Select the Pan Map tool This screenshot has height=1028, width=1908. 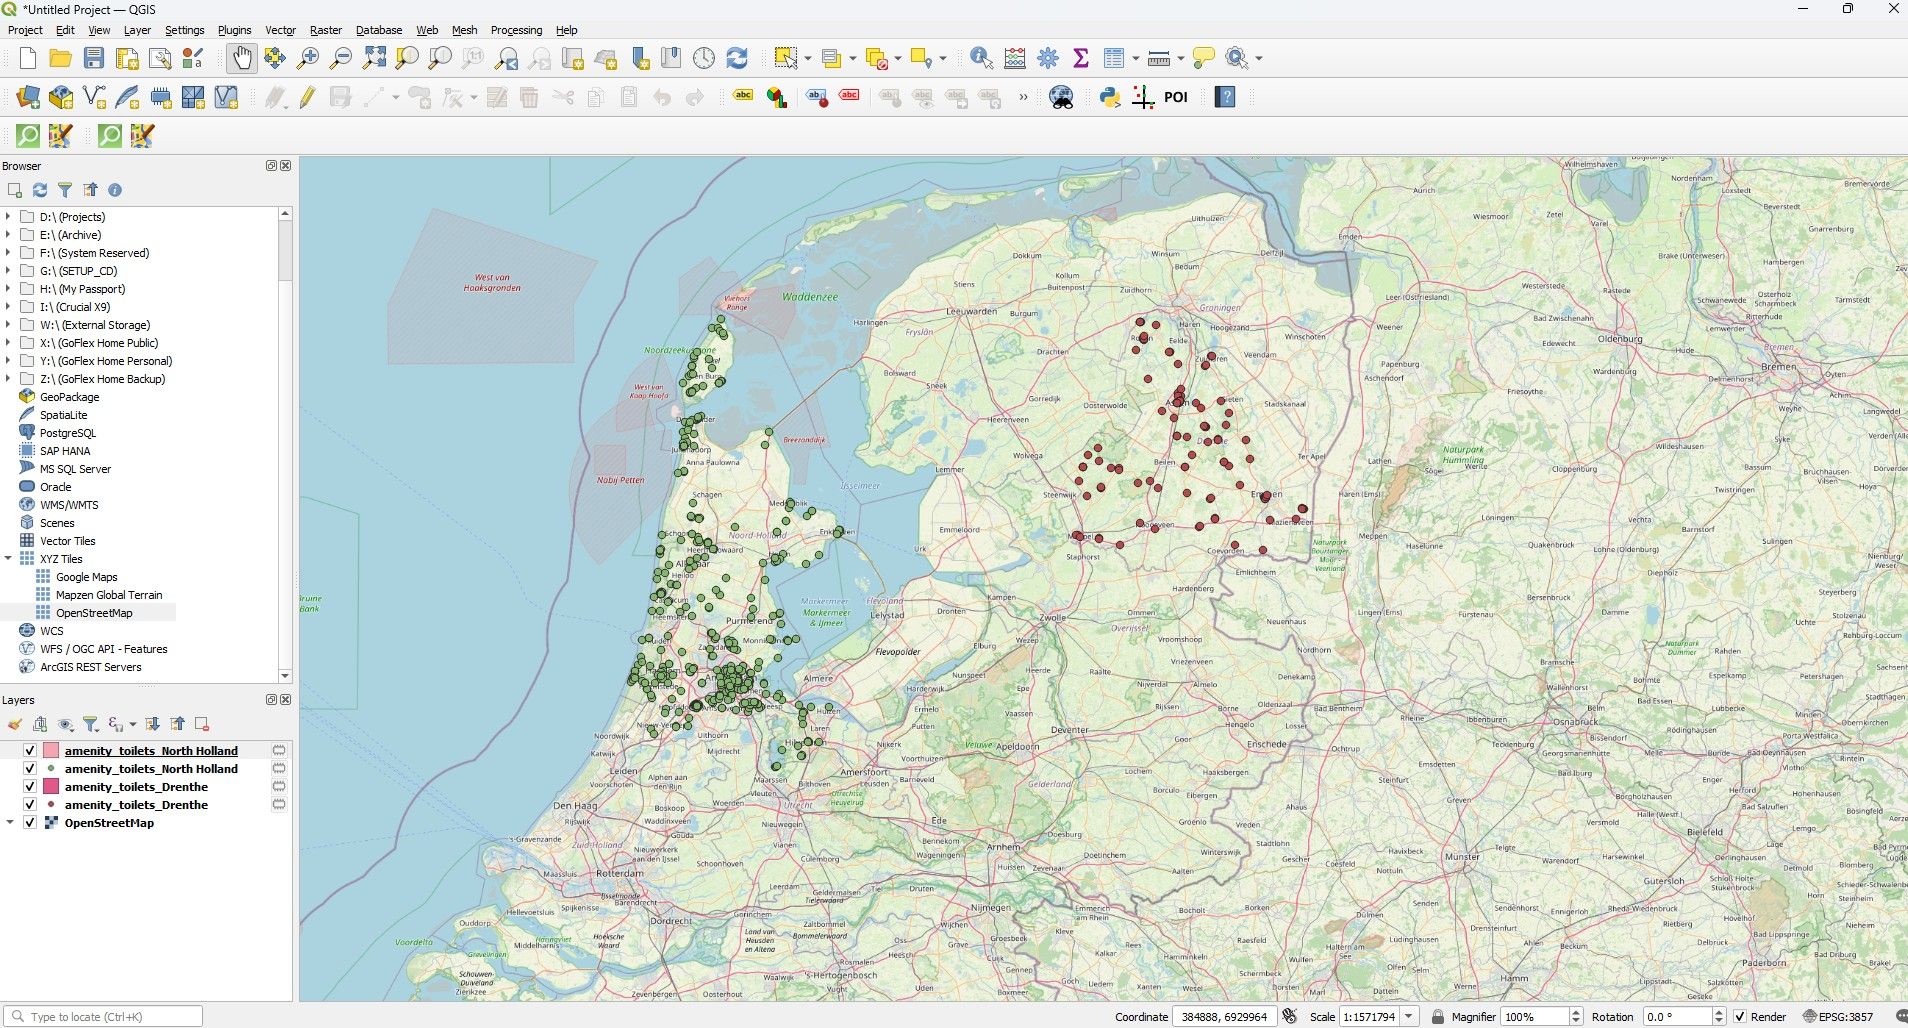pos(242,58)
